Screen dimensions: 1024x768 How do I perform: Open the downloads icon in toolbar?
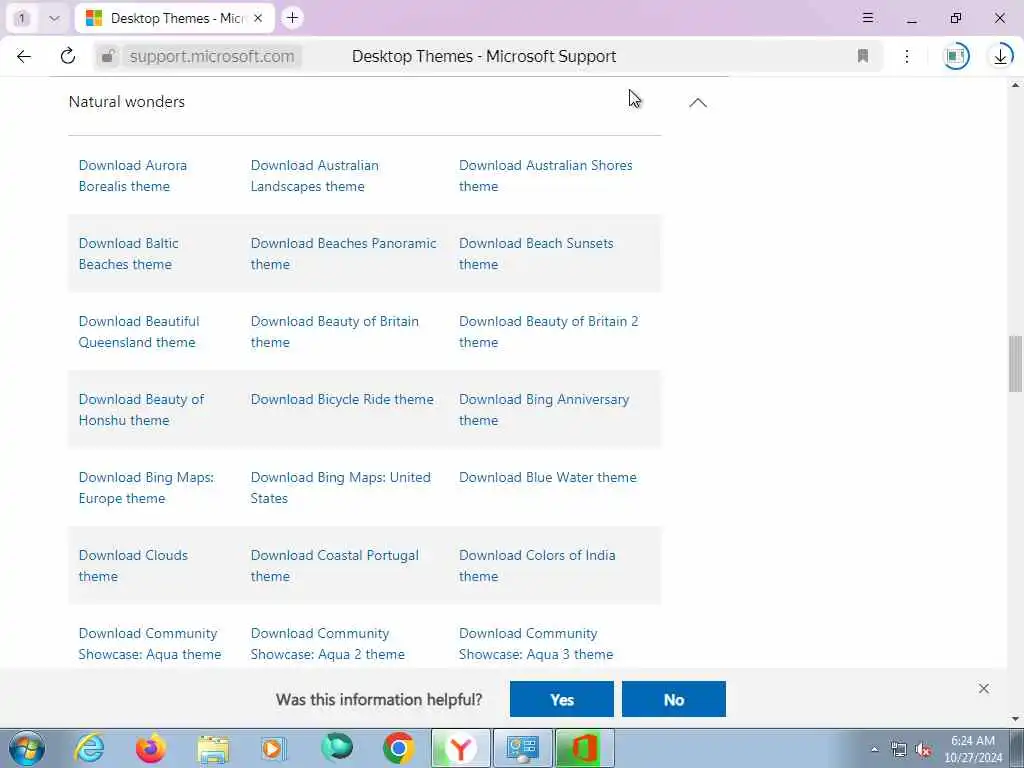(1000, 56)
